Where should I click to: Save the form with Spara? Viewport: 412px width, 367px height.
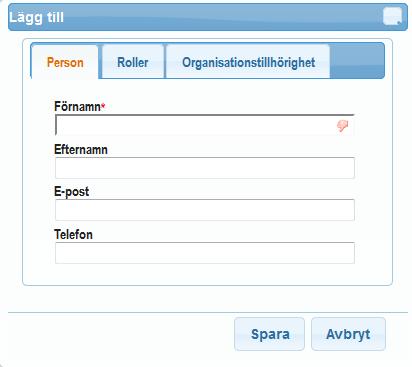point(270,334)
